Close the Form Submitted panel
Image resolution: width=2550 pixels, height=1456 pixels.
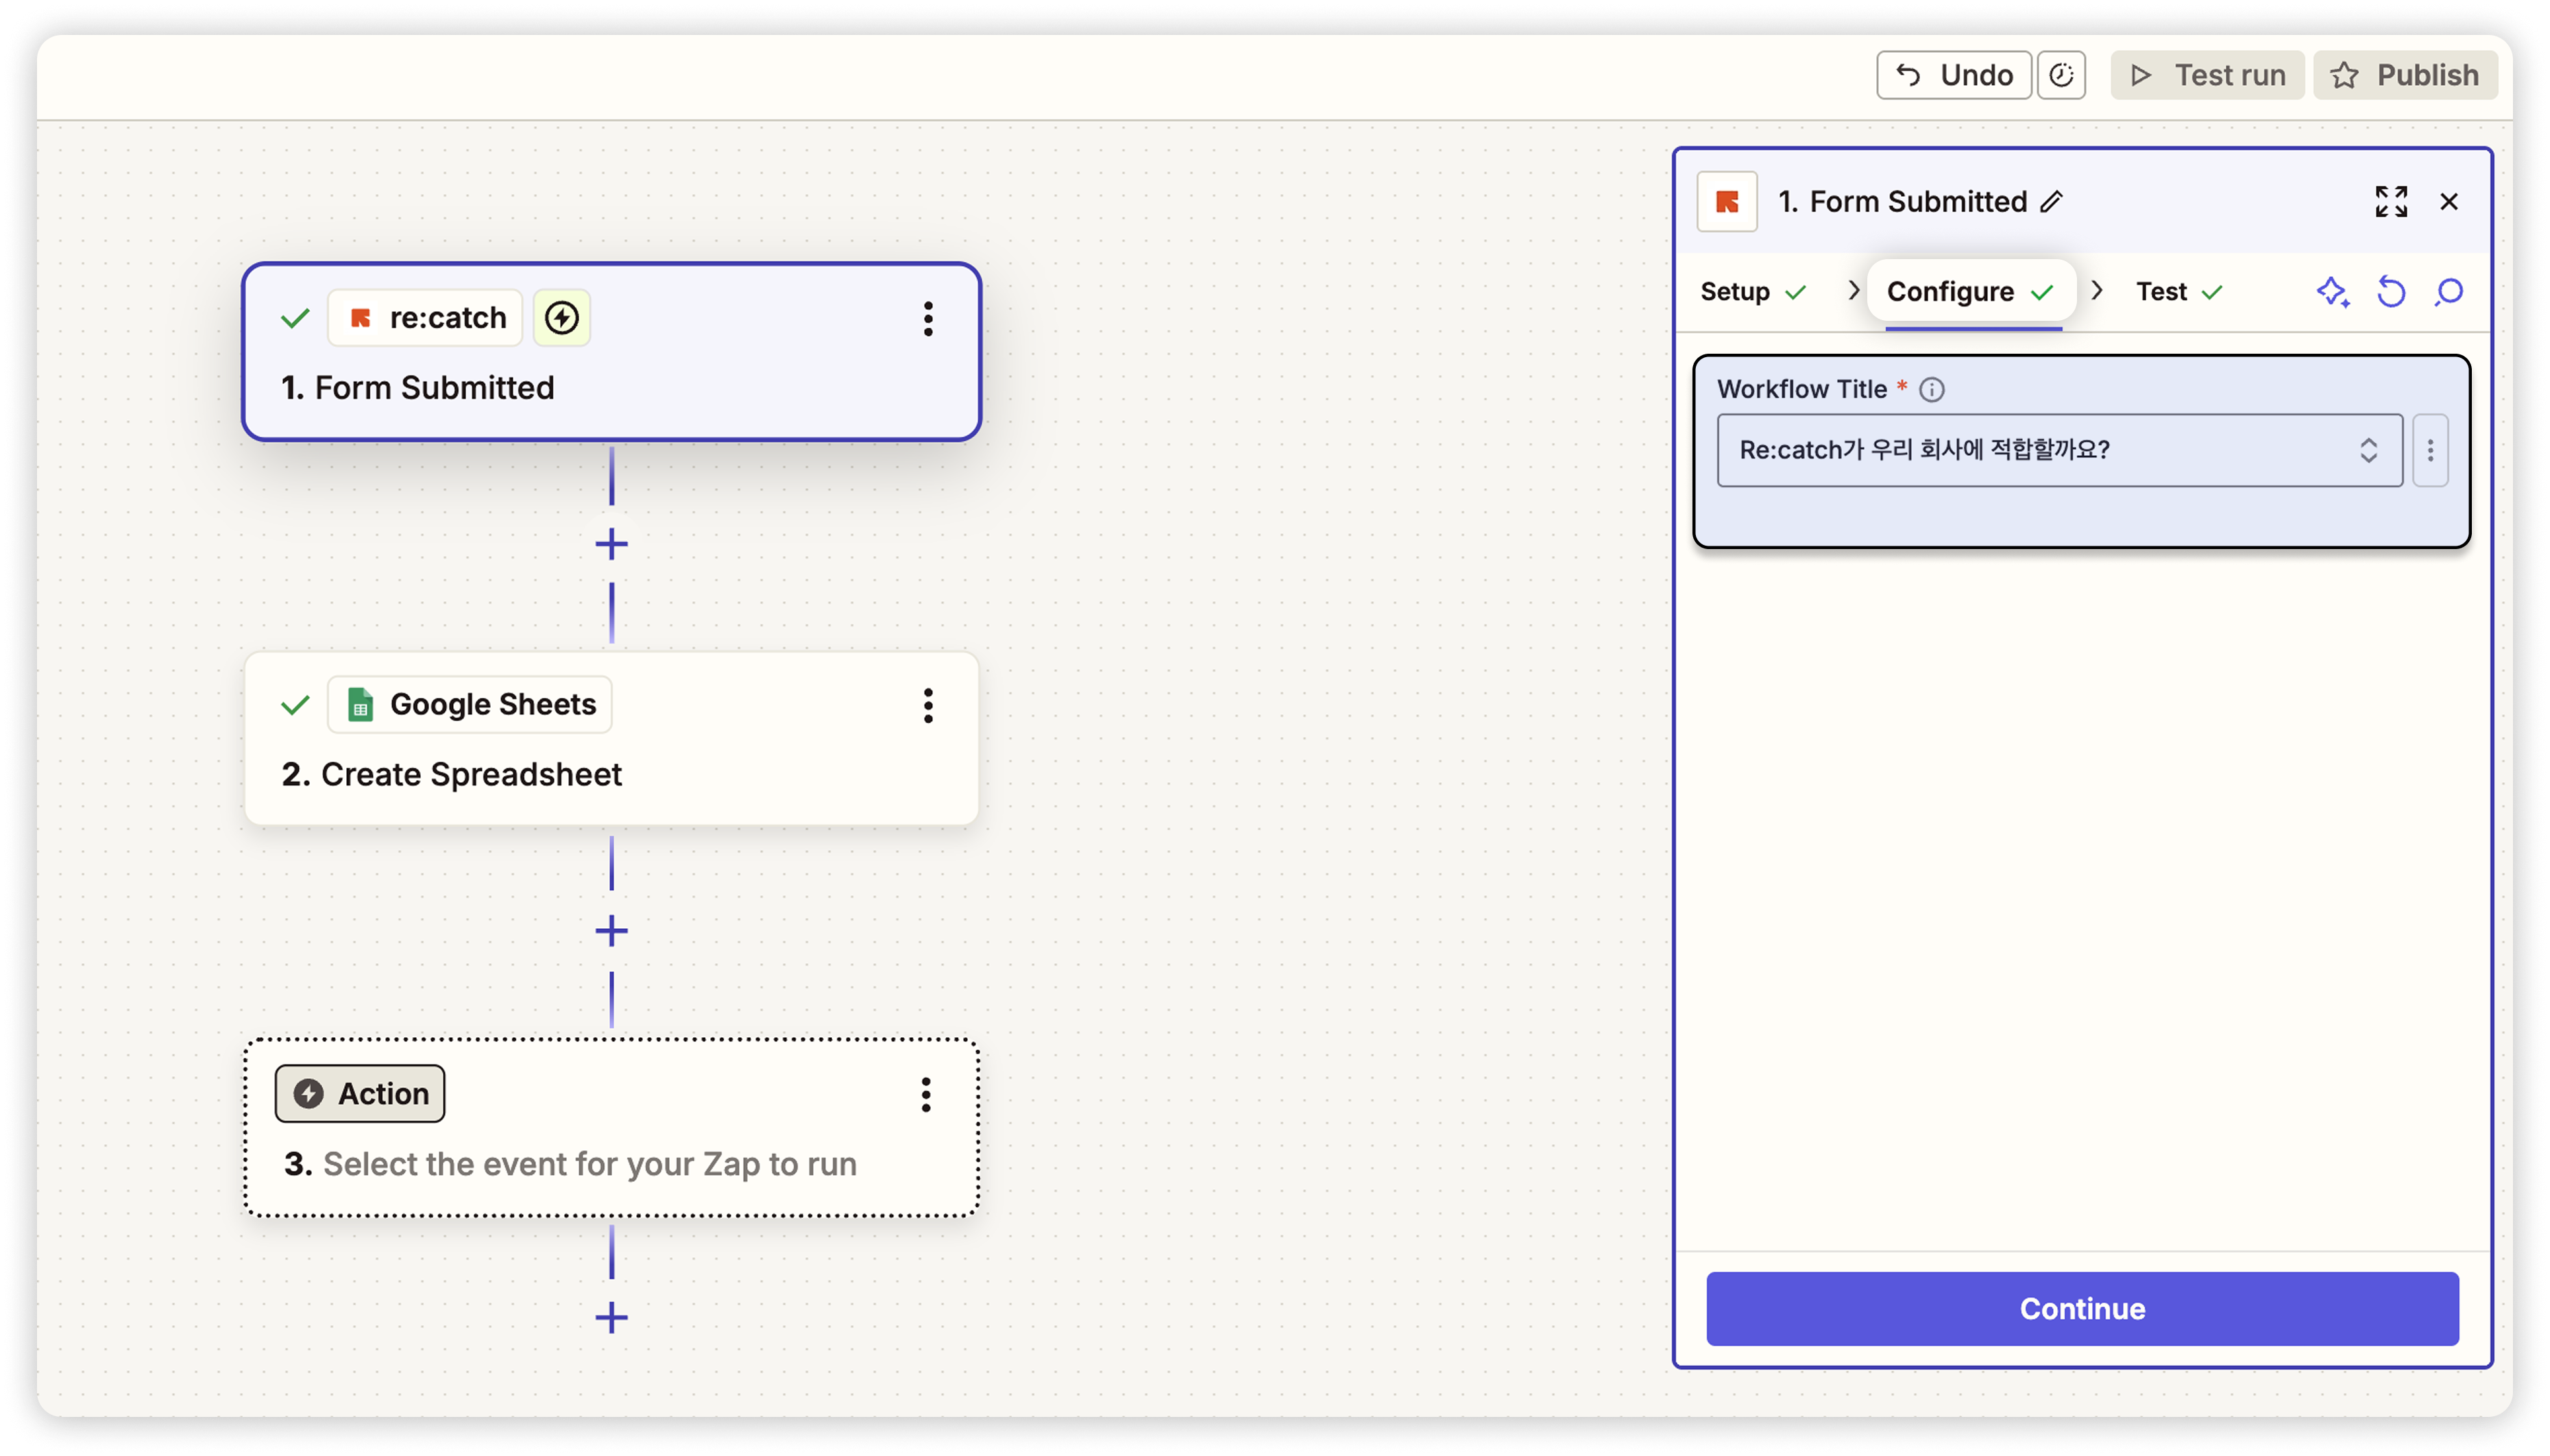[x=2449, y=201]
